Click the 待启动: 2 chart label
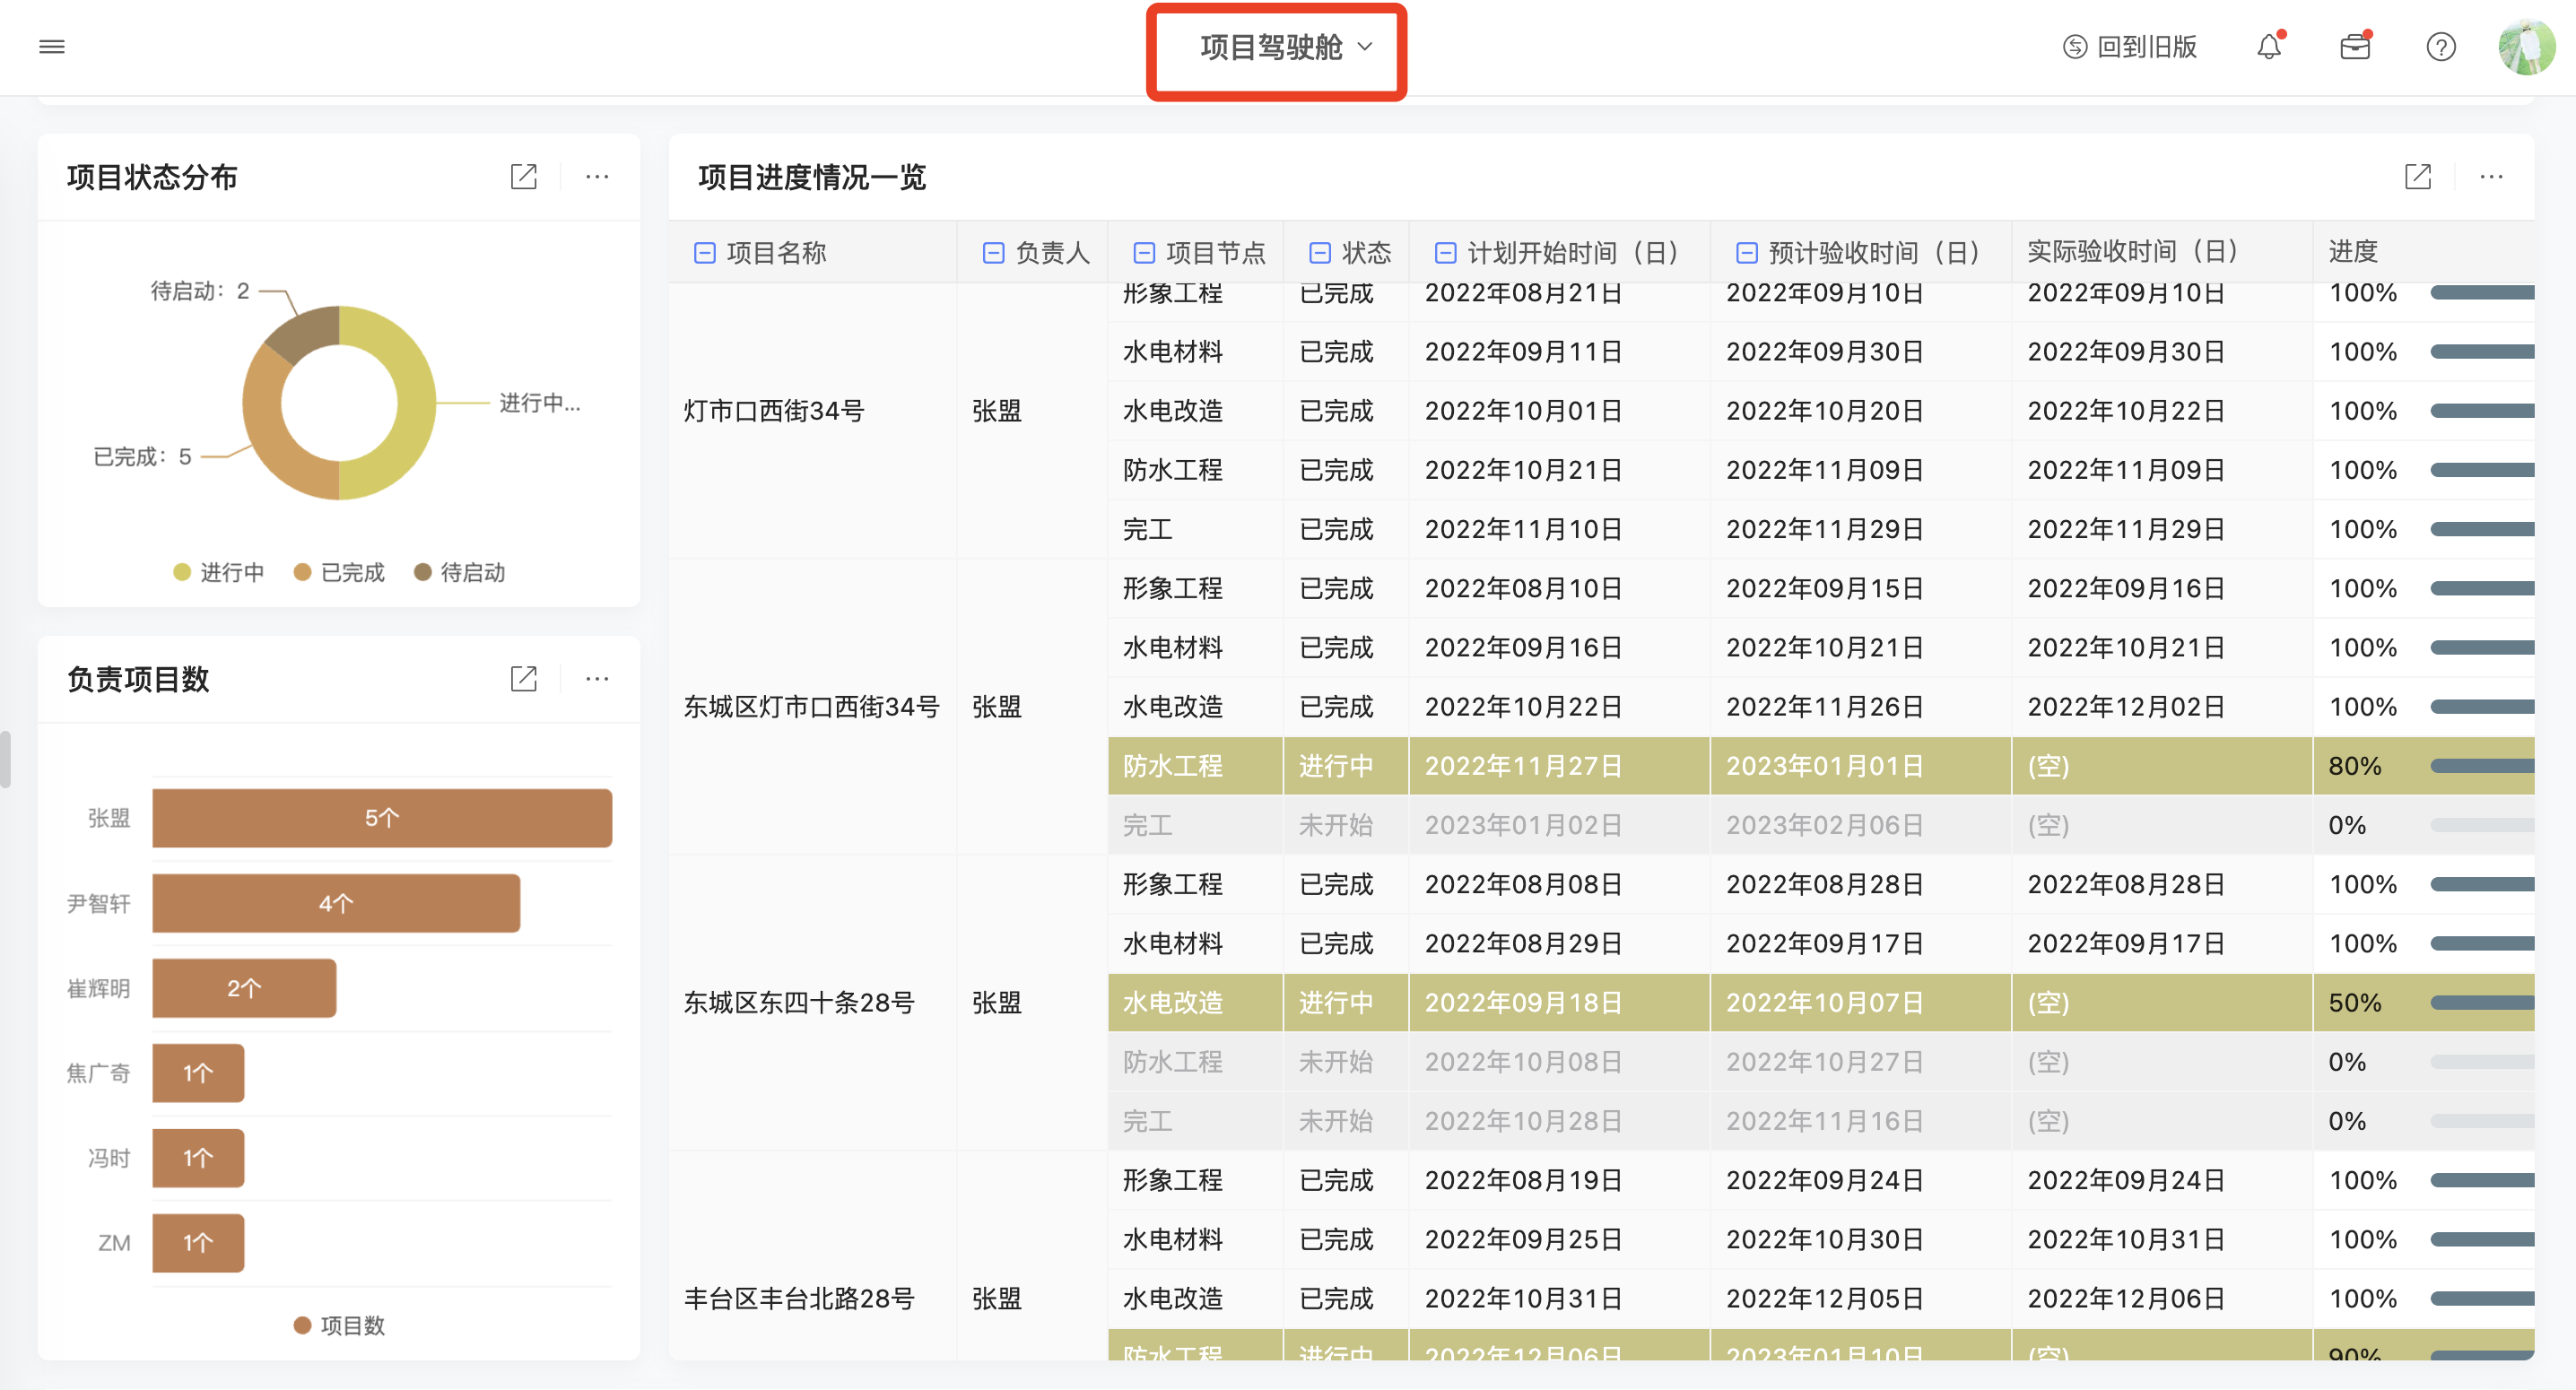Screen dimensions: 2576x1390 point(200,291)
